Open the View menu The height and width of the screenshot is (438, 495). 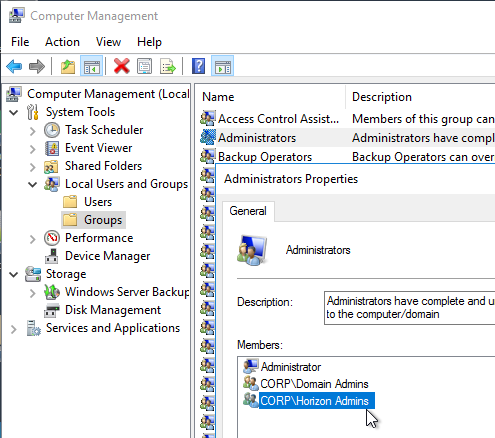coord(108,42)
